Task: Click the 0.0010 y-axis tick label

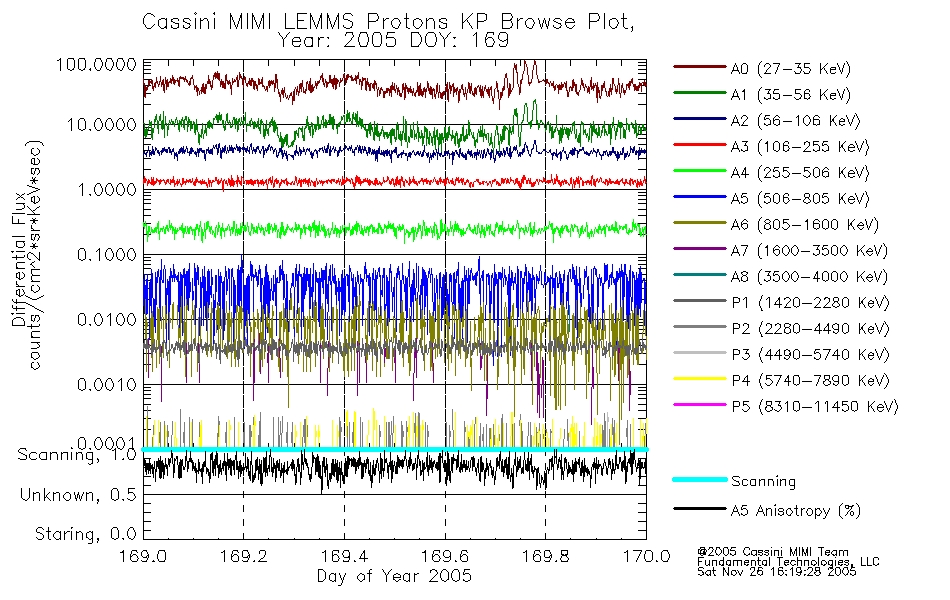Action: click(107, 384)
